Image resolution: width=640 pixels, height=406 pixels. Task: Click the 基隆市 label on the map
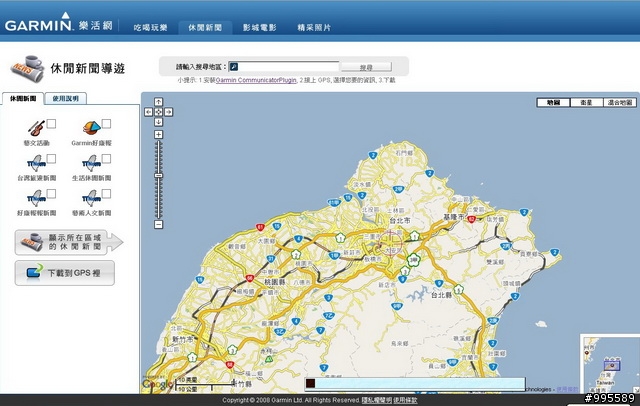click(454, 217)
